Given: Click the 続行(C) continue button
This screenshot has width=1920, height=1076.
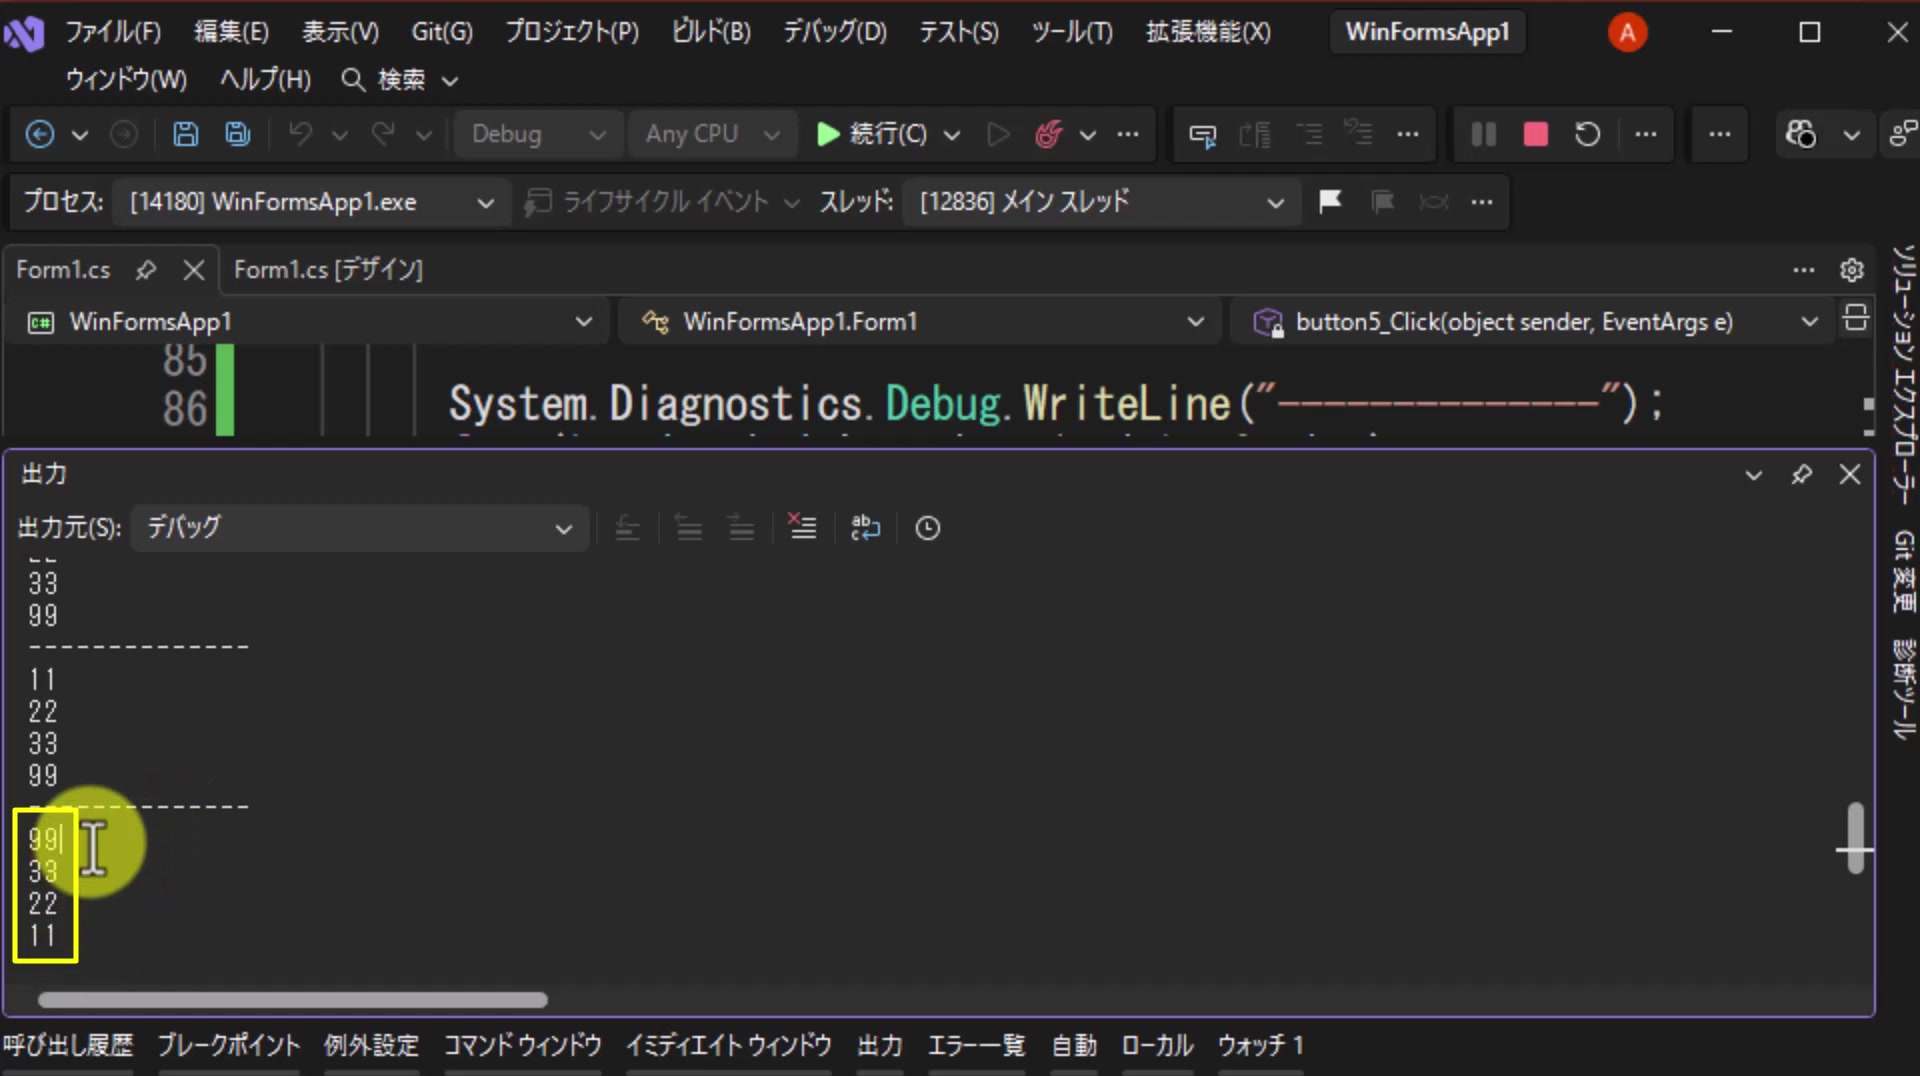Looking at the screenshot, I should click(x=872, y=134).
